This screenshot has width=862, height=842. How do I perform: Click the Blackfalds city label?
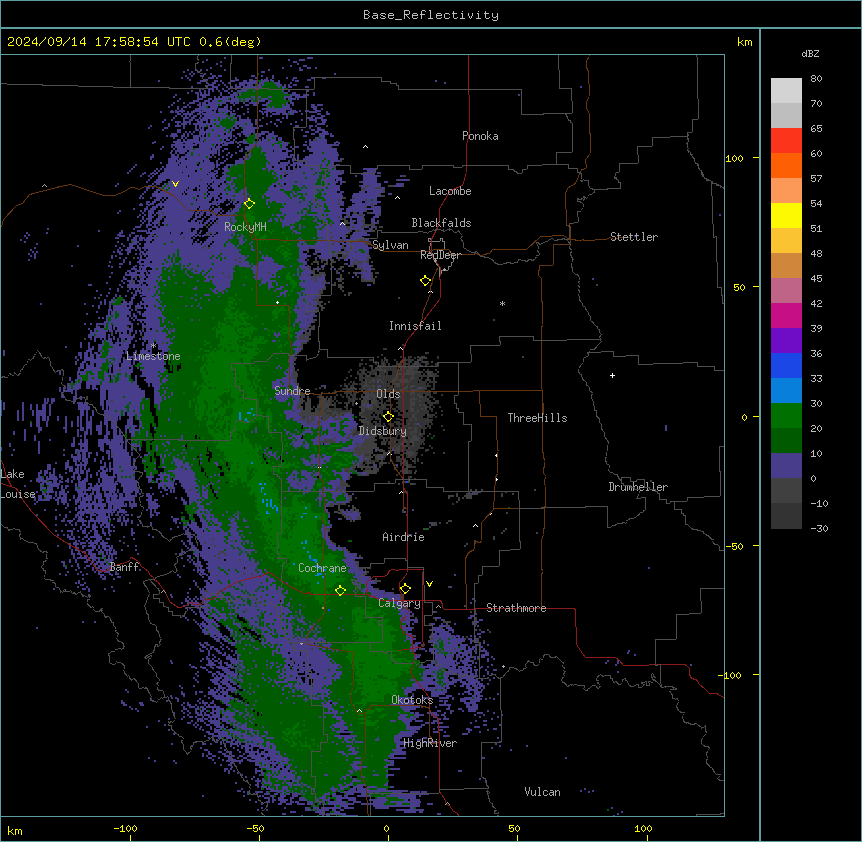tap(441, 223)
